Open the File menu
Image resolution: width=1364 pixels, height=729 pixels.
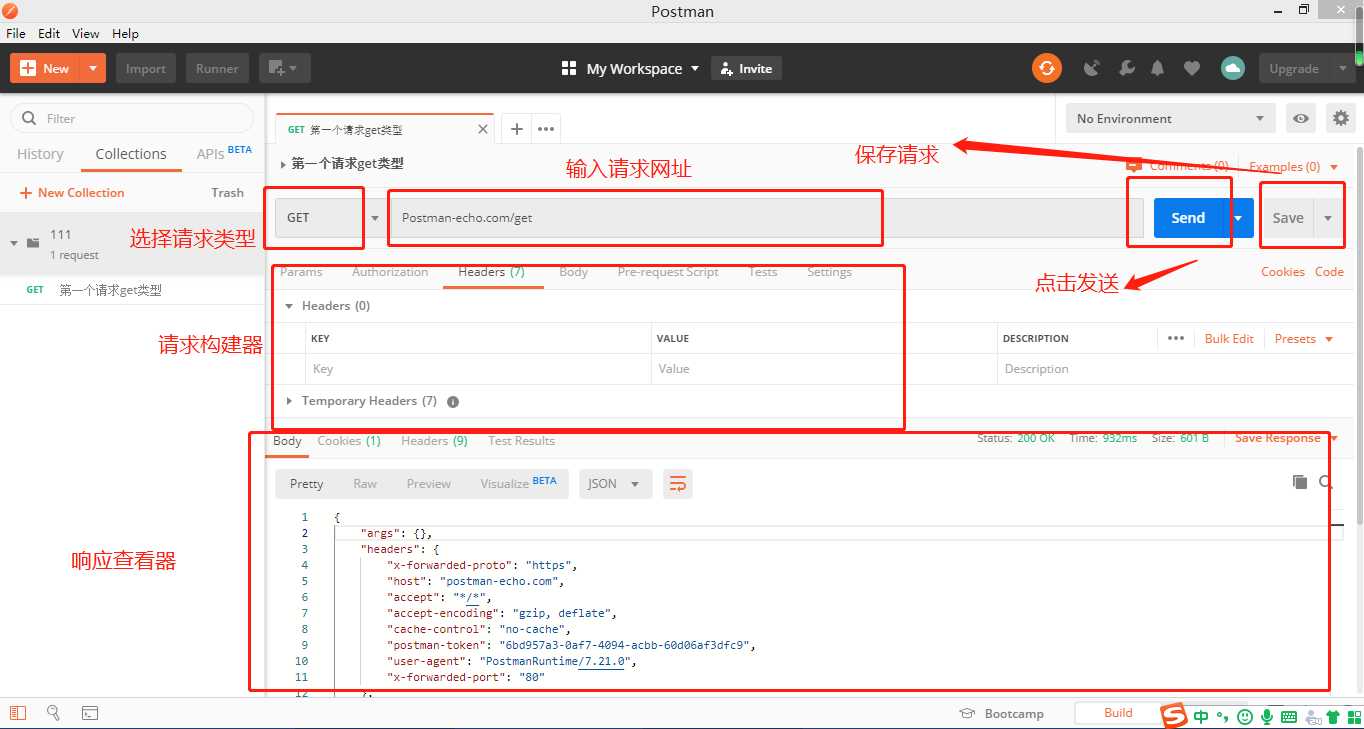[16, 33]
